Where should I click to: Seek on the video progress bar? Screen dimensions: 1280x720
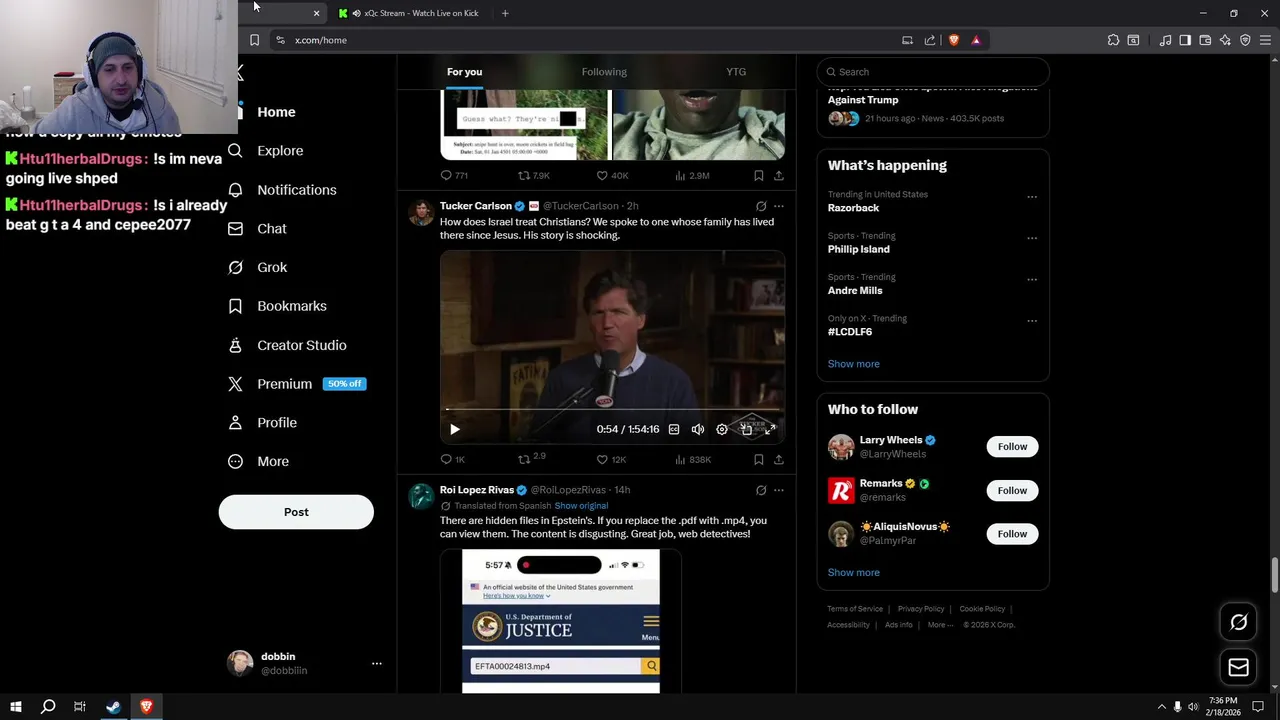(x=612, y=409)
